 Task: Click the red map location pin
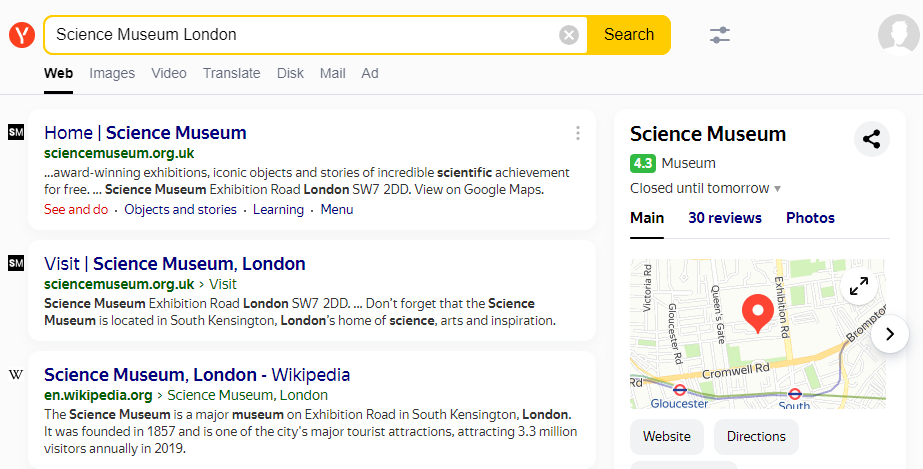(x=757, y=313)
